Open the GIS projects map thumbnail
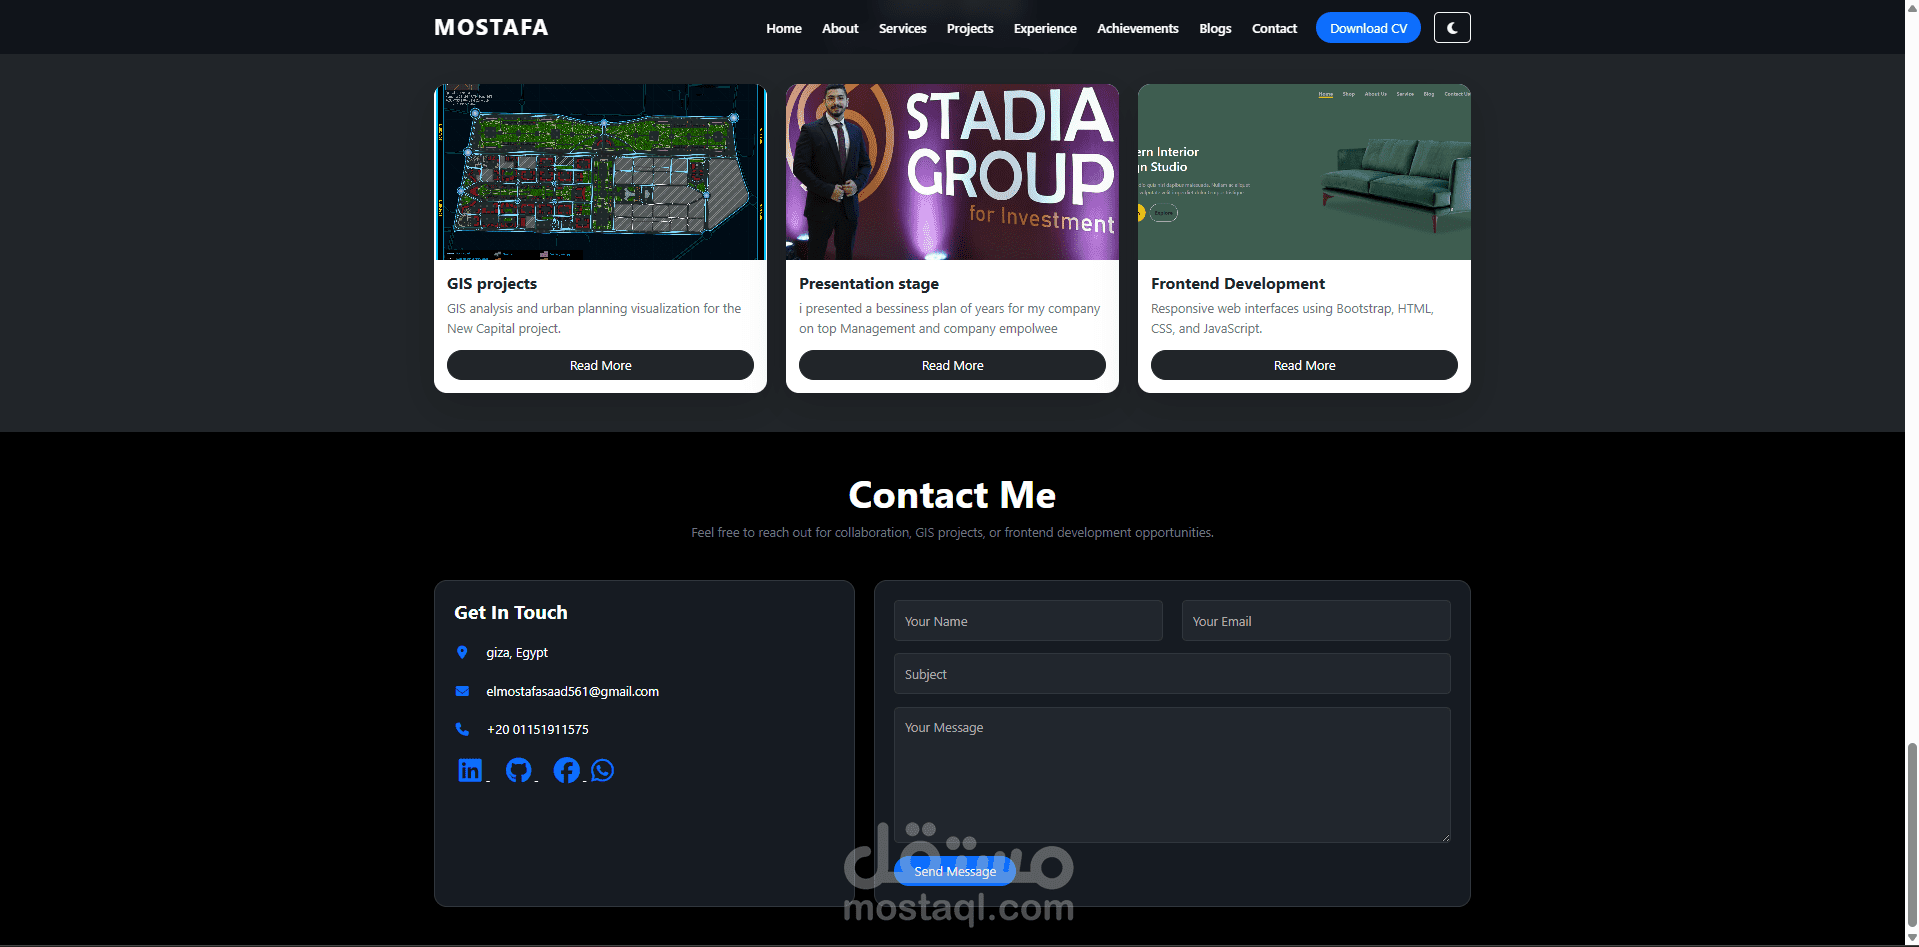Screen dimensions: 1919x947 tap(600, 172)
